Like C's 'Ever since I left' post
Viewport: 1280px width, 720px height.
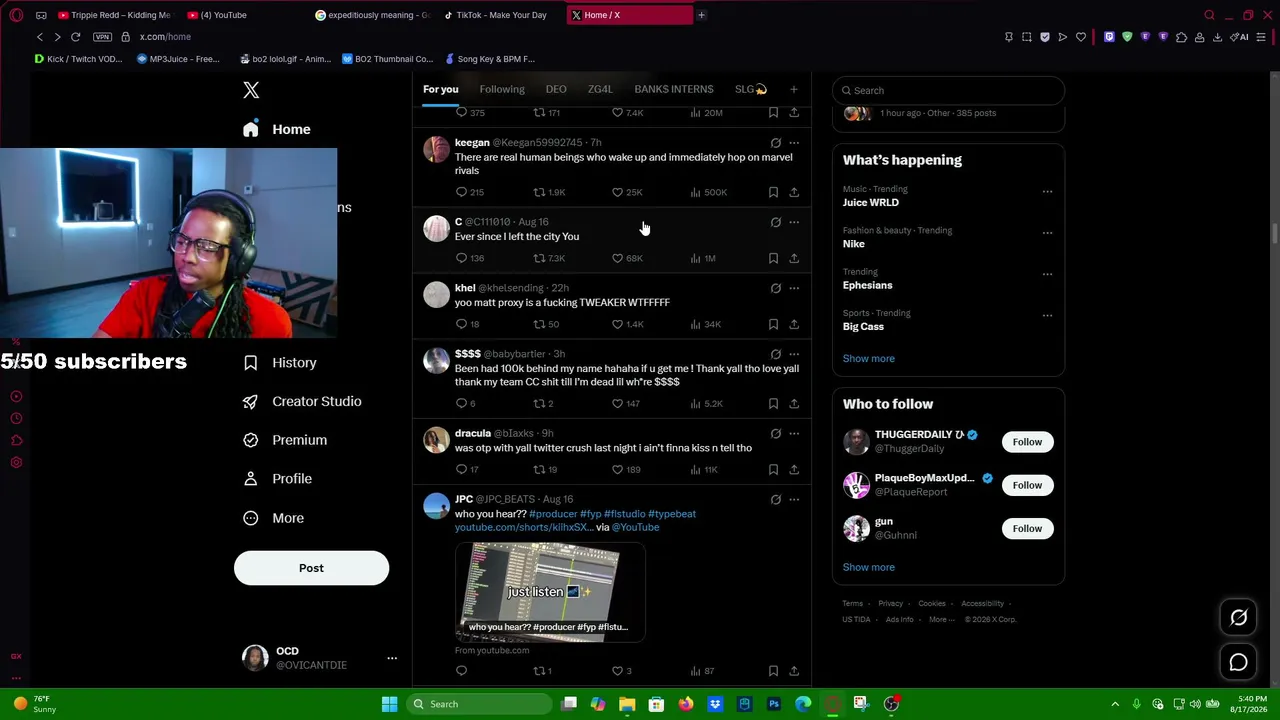point(617,258)
